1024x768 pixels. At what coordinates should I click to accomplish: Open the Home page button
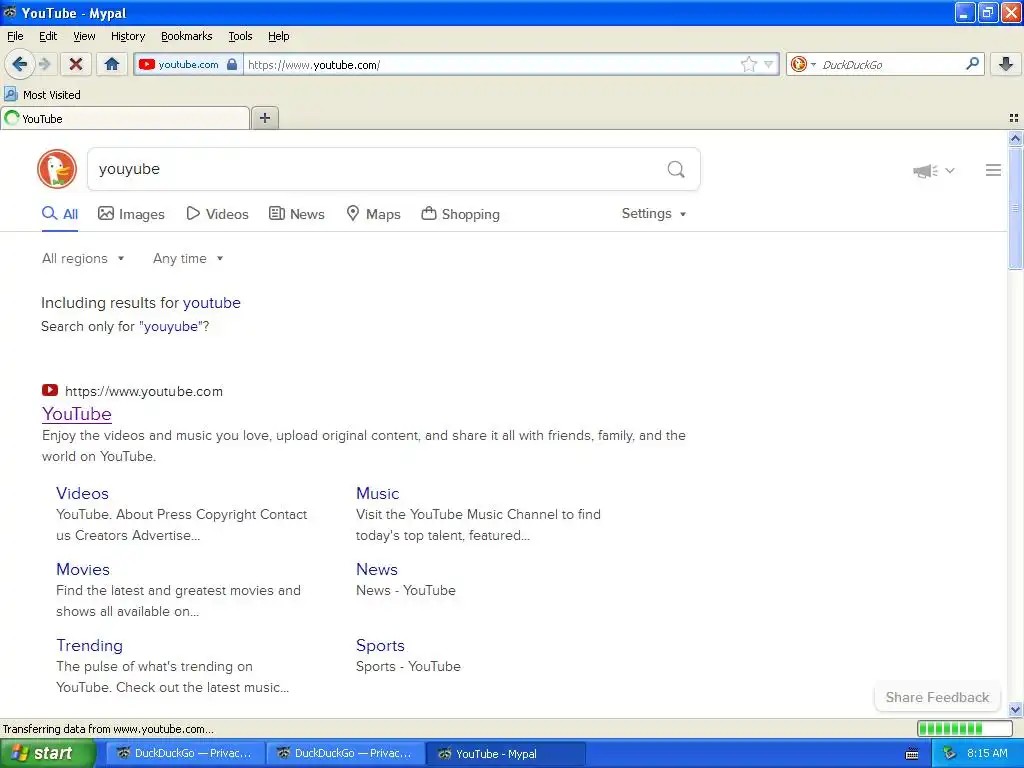pos(112,64)
